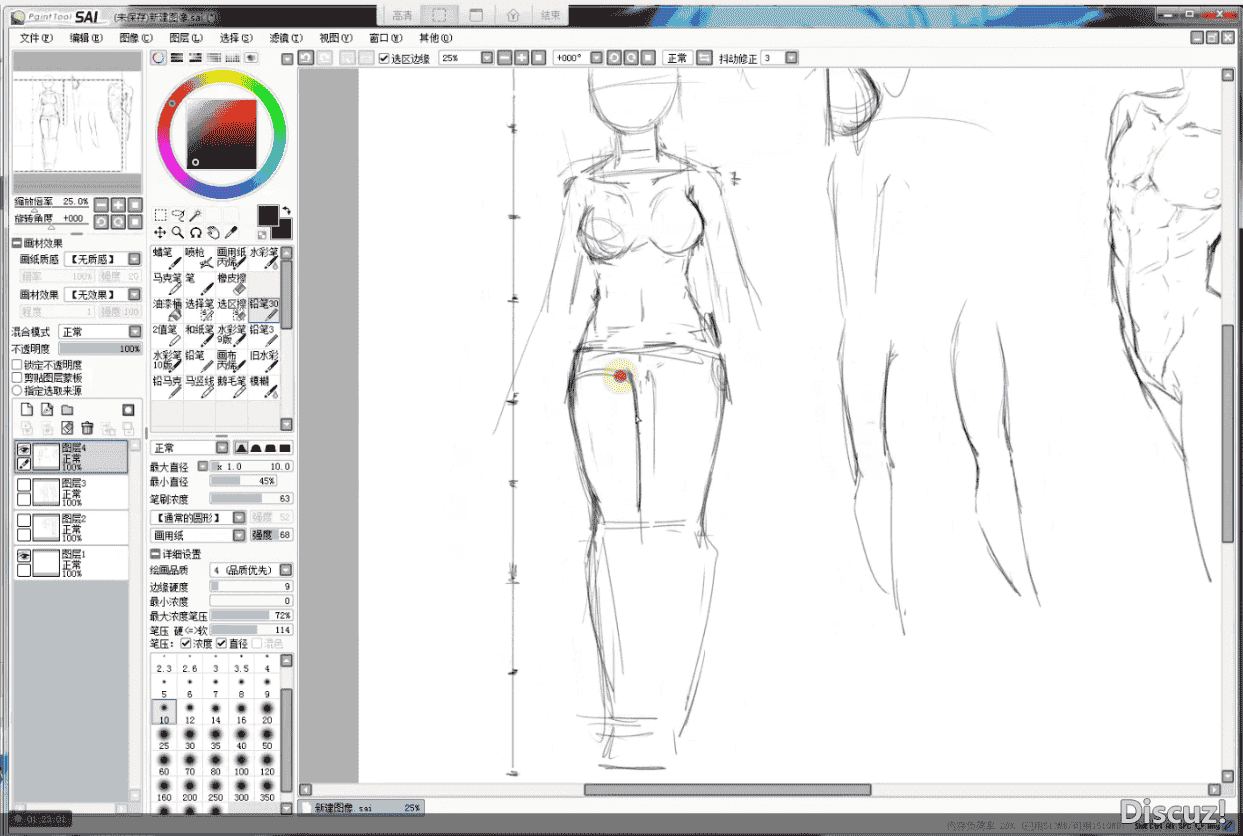Select brush size 20 preset
This screenshot has height=836, width=1243.
coord(267,714)
